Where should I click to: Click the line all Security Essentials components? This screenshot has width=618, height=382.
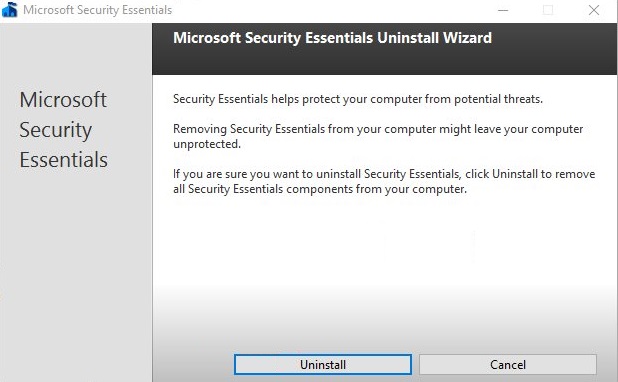(320, 189)
